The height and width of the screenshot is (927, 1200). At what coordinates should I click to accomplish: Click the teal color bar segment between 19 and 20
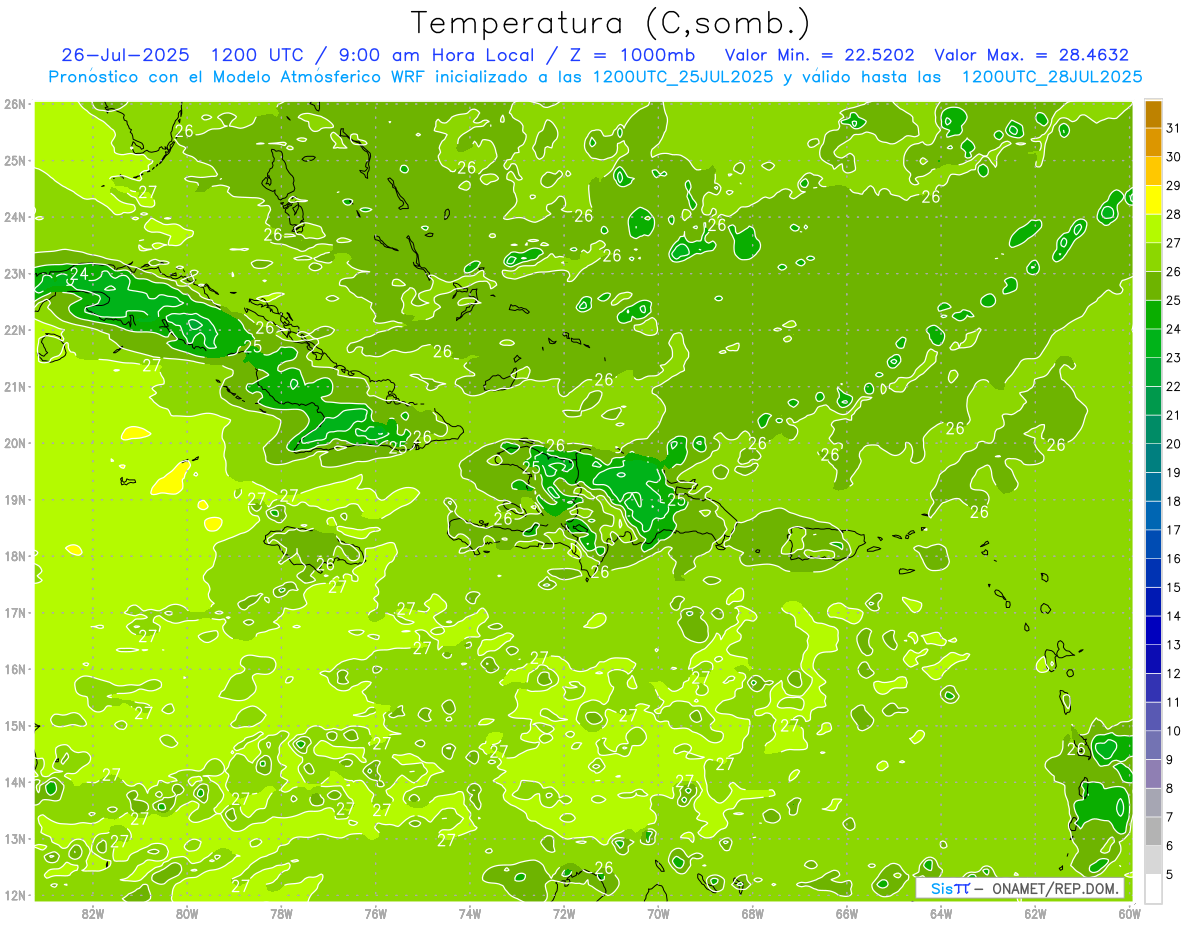(1153, 458)
